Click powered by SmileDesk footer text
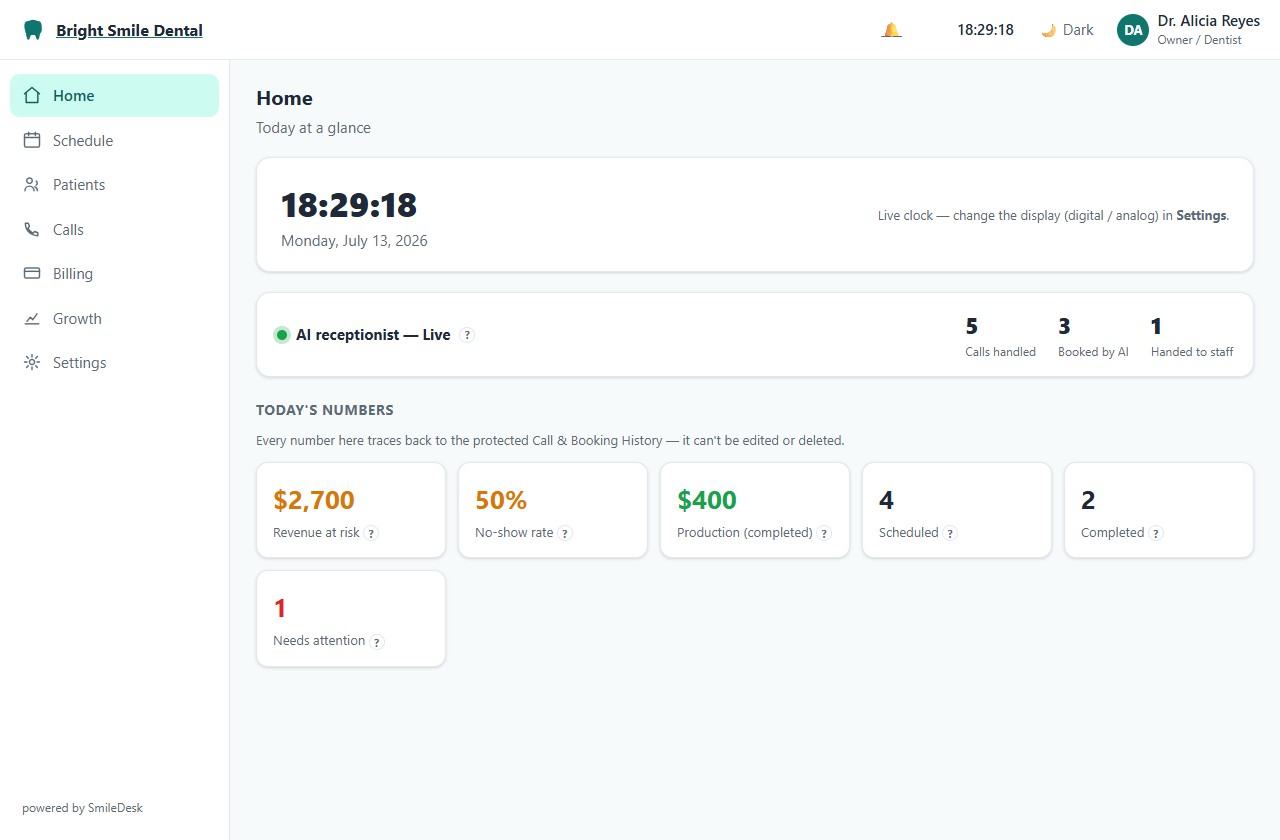 point(82,808)
